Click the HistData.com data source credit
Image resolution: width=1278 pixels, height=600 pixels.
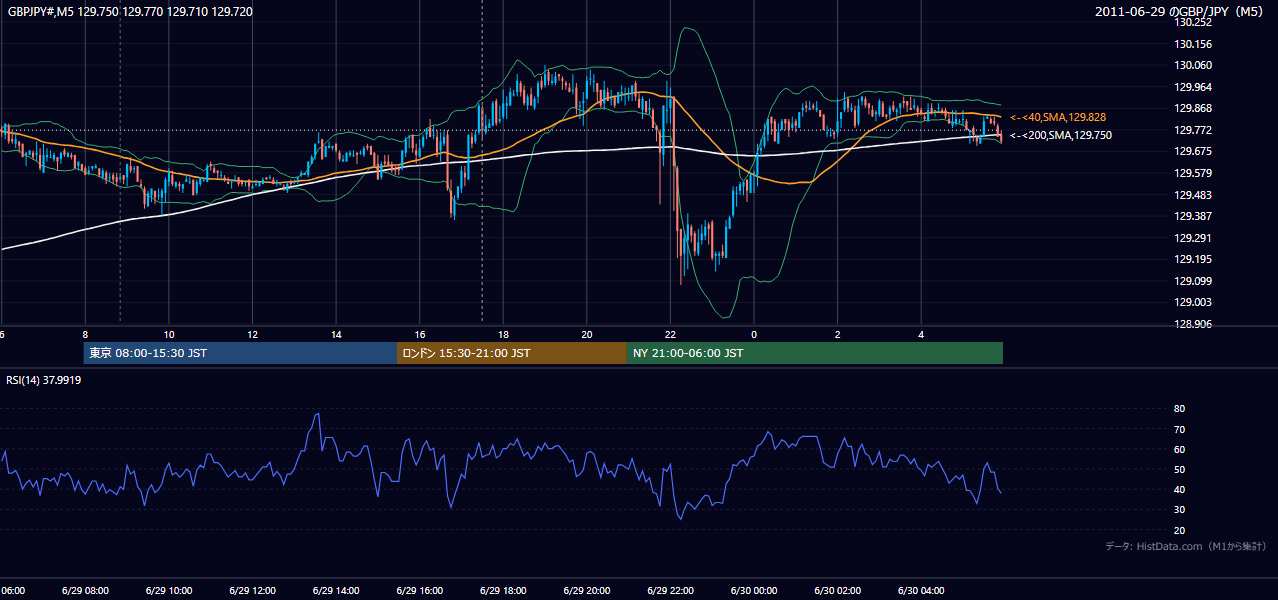pos(1186,546)
